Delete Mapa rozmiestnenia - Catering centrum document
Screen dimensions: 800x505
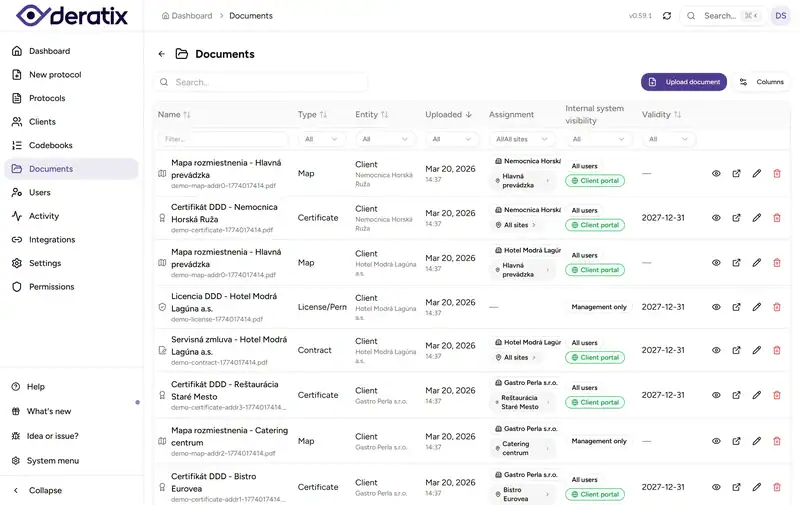click(x=777, y=441)
